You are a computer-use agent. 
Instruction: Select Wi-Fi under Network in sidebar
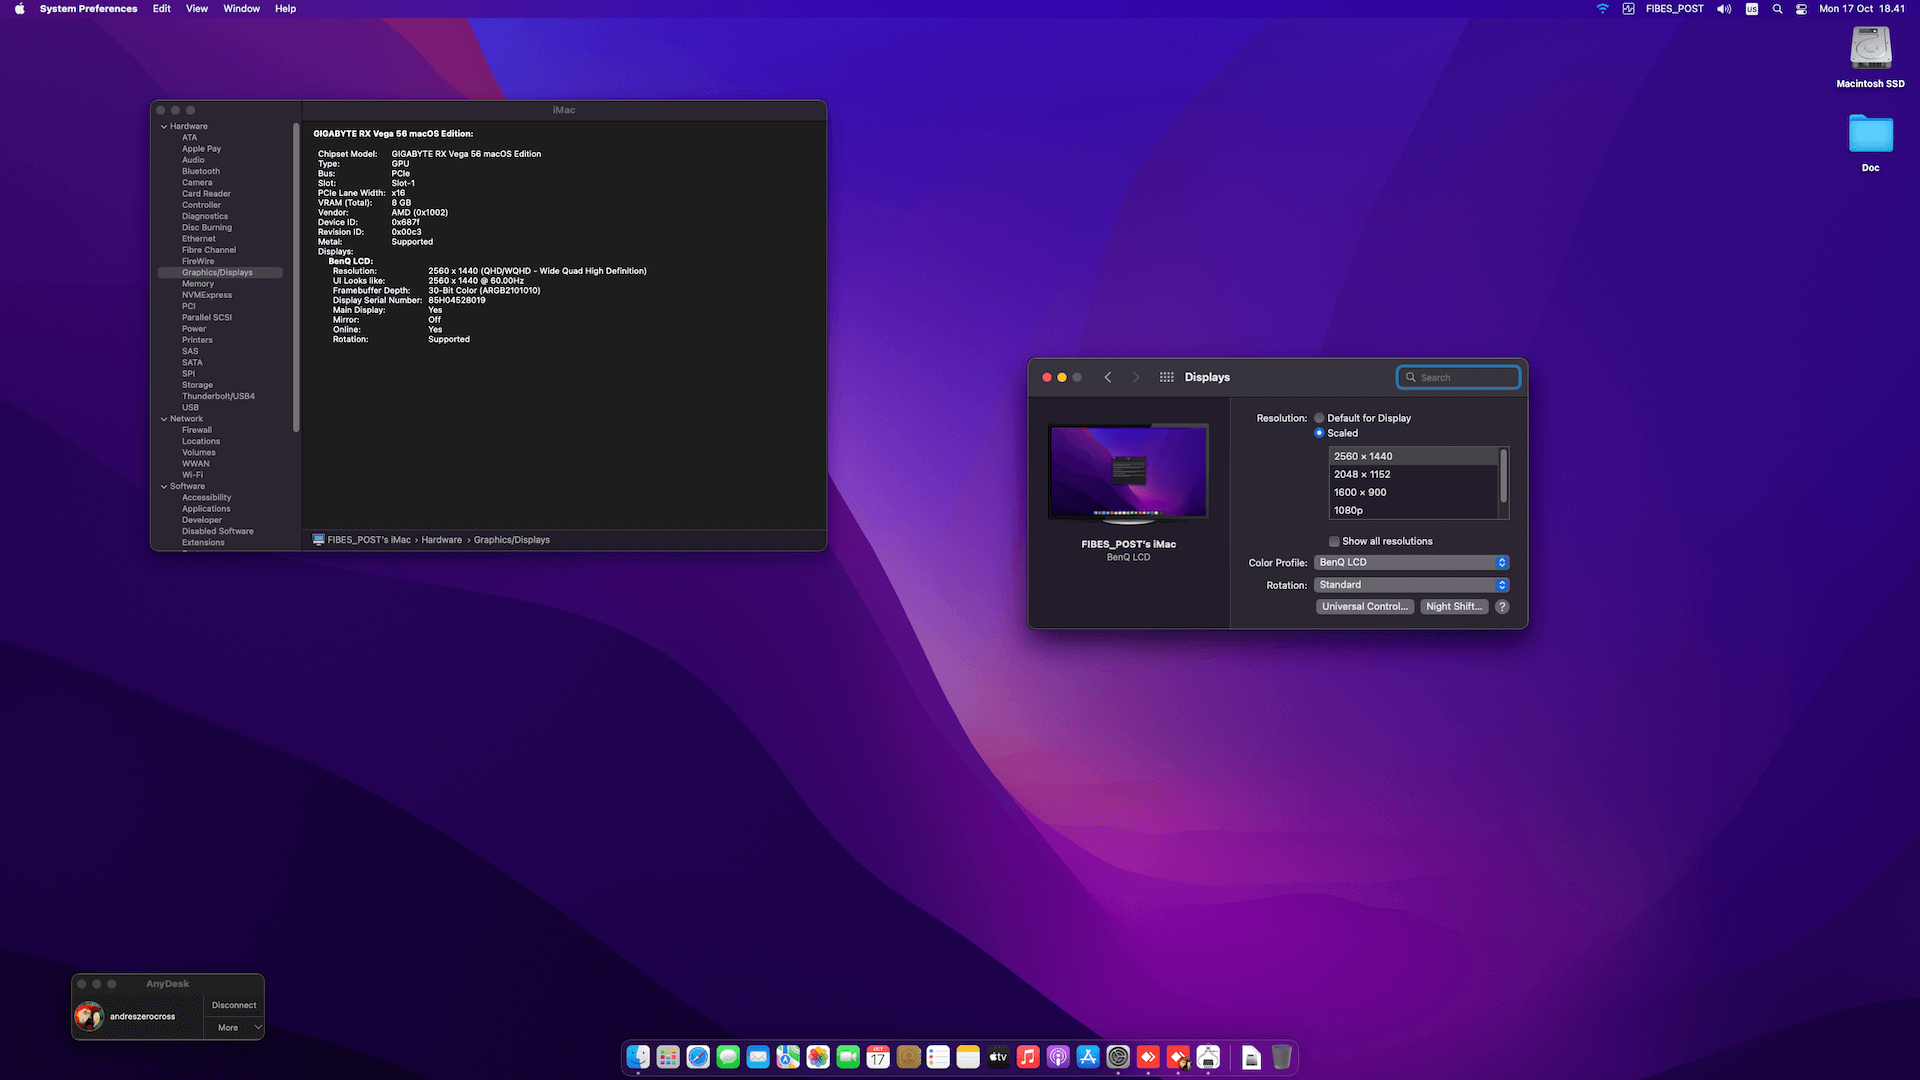pos(192,475)
